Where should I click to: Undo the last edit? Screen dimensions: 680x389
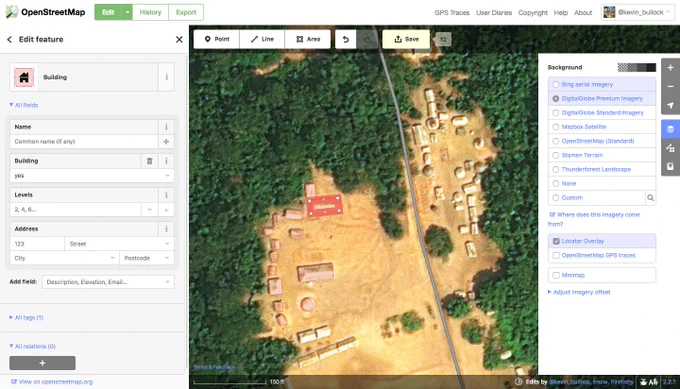pyautogui.click(x=346, y=39)
